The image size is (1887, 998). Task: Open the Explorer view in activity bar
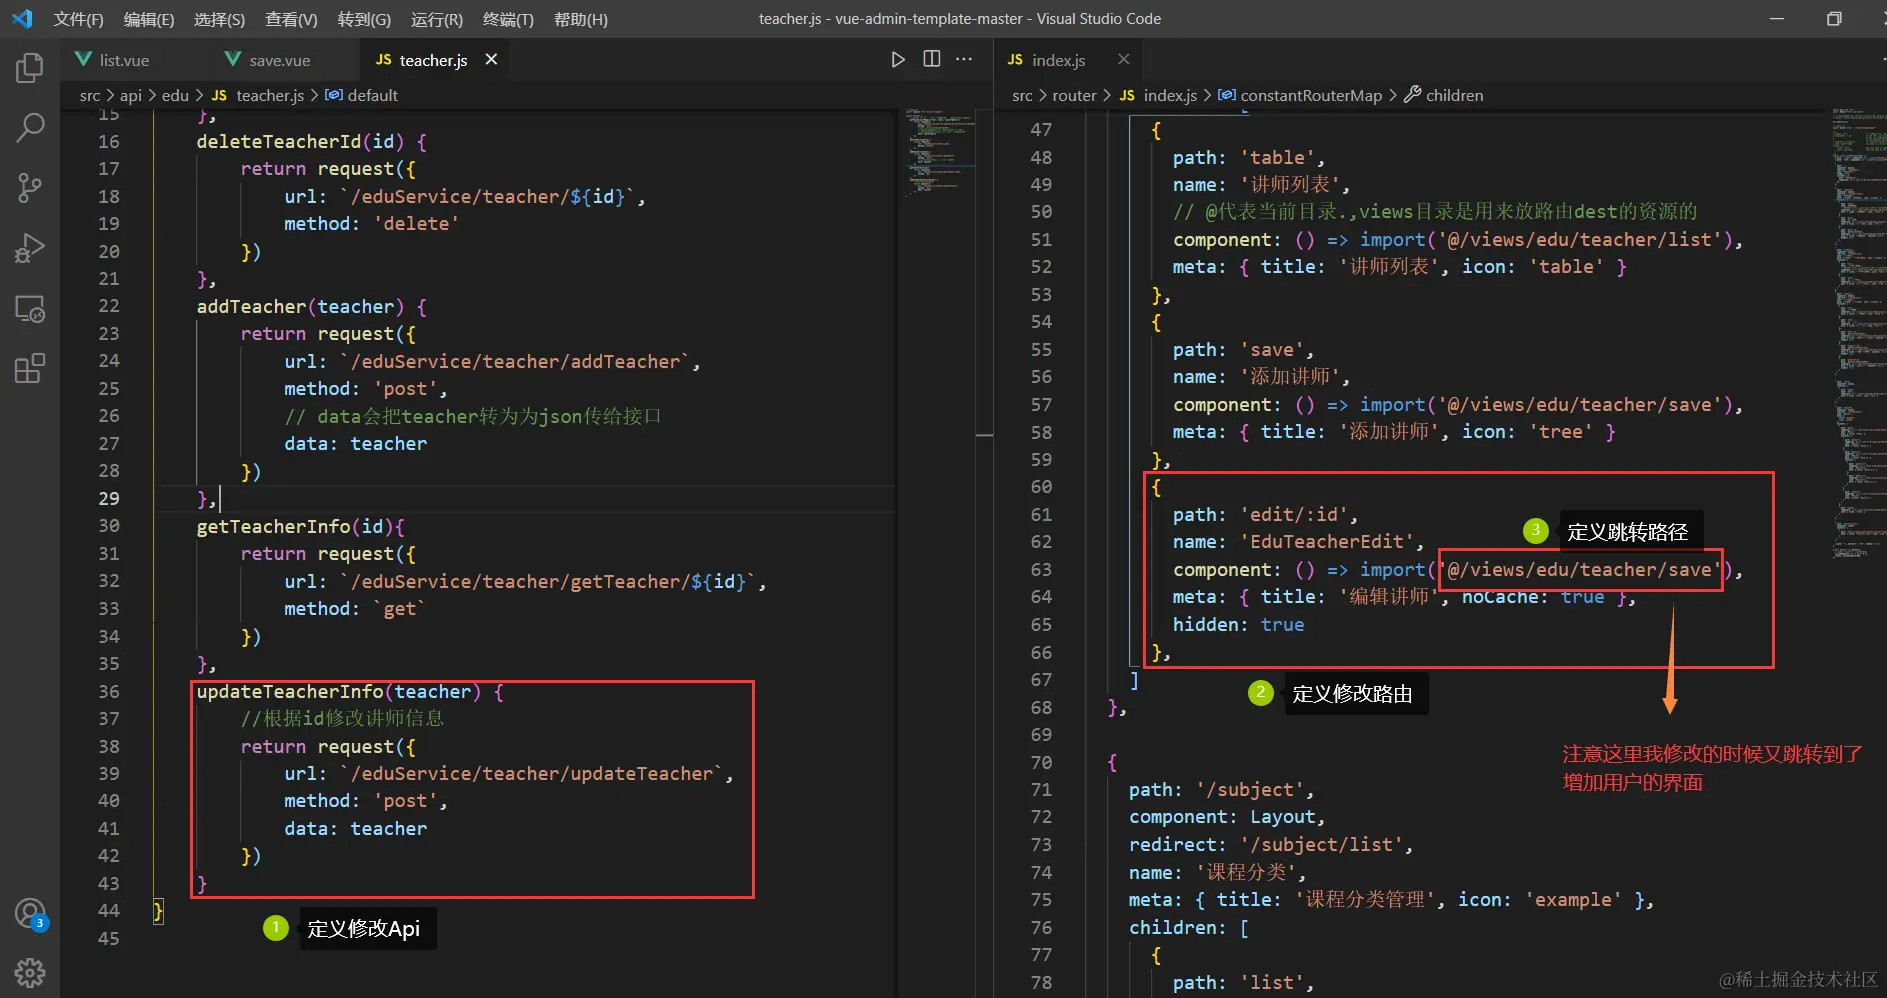point(30,68)
